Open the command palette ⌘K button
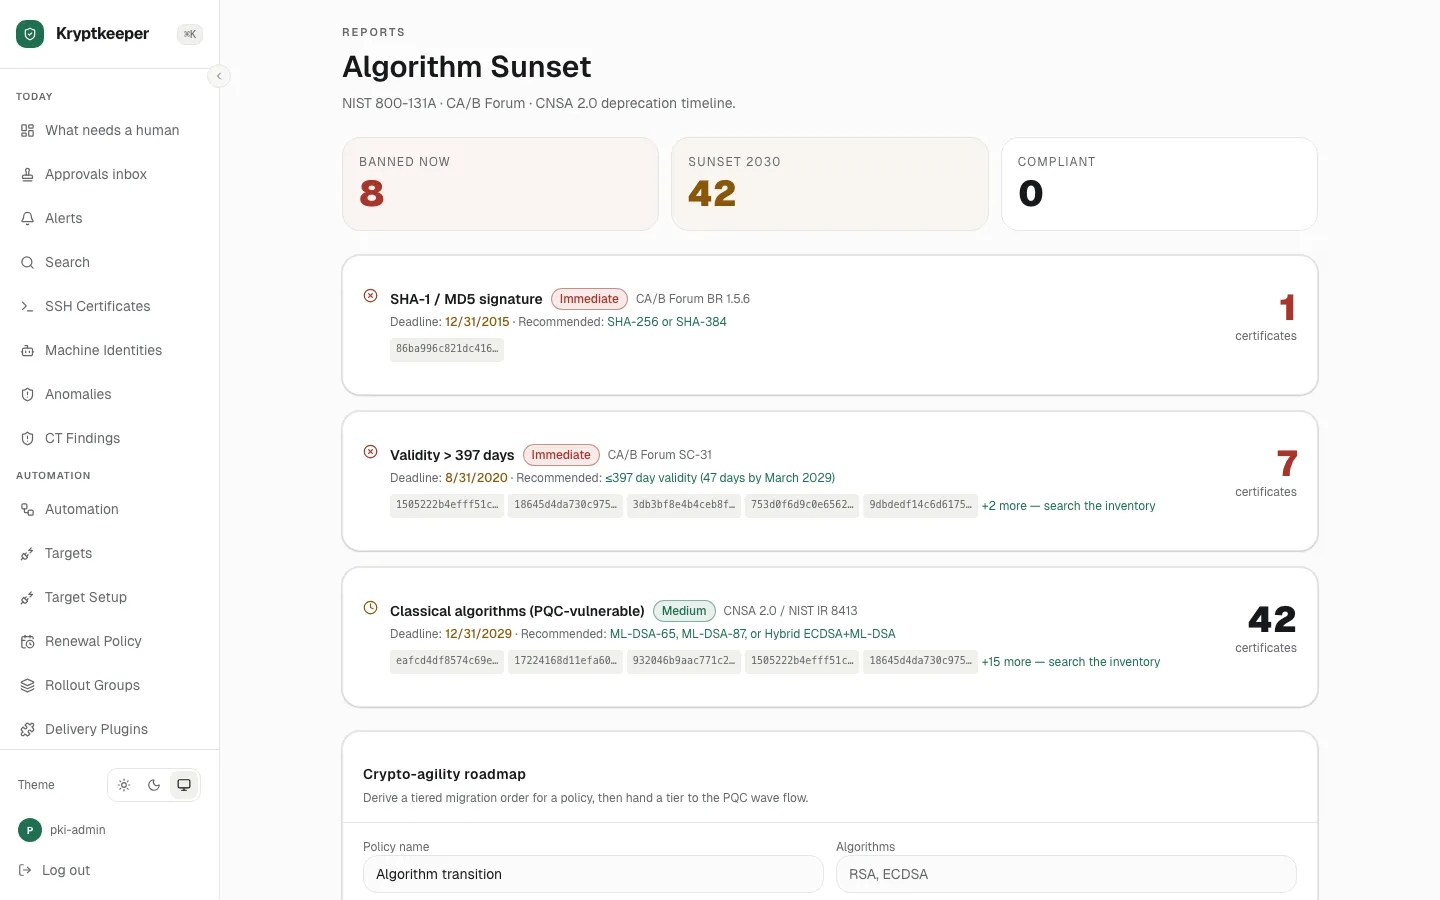Image resolution: width=1440 pixels, height=900 pixels. pos(190,34)
